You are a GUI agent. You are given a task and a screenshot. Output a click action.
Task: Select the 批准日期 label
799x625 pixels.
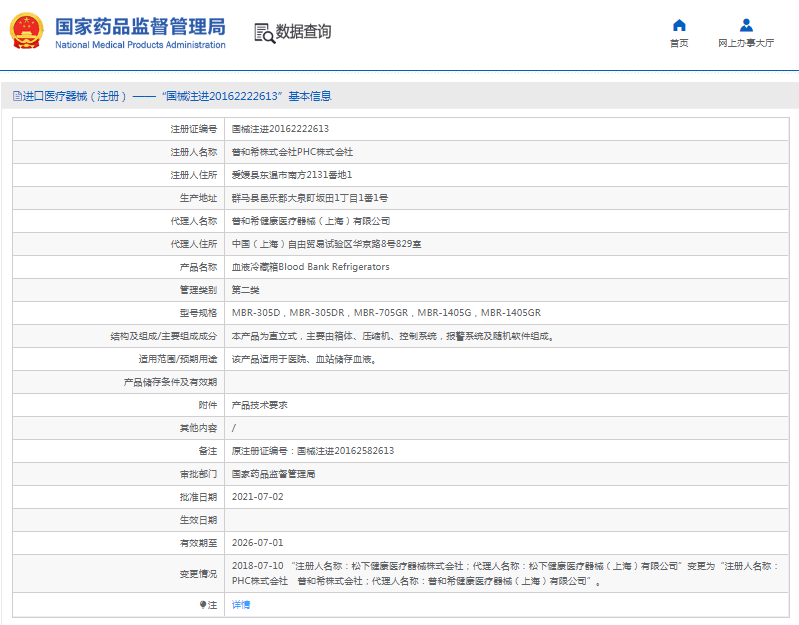click(198, 497)
